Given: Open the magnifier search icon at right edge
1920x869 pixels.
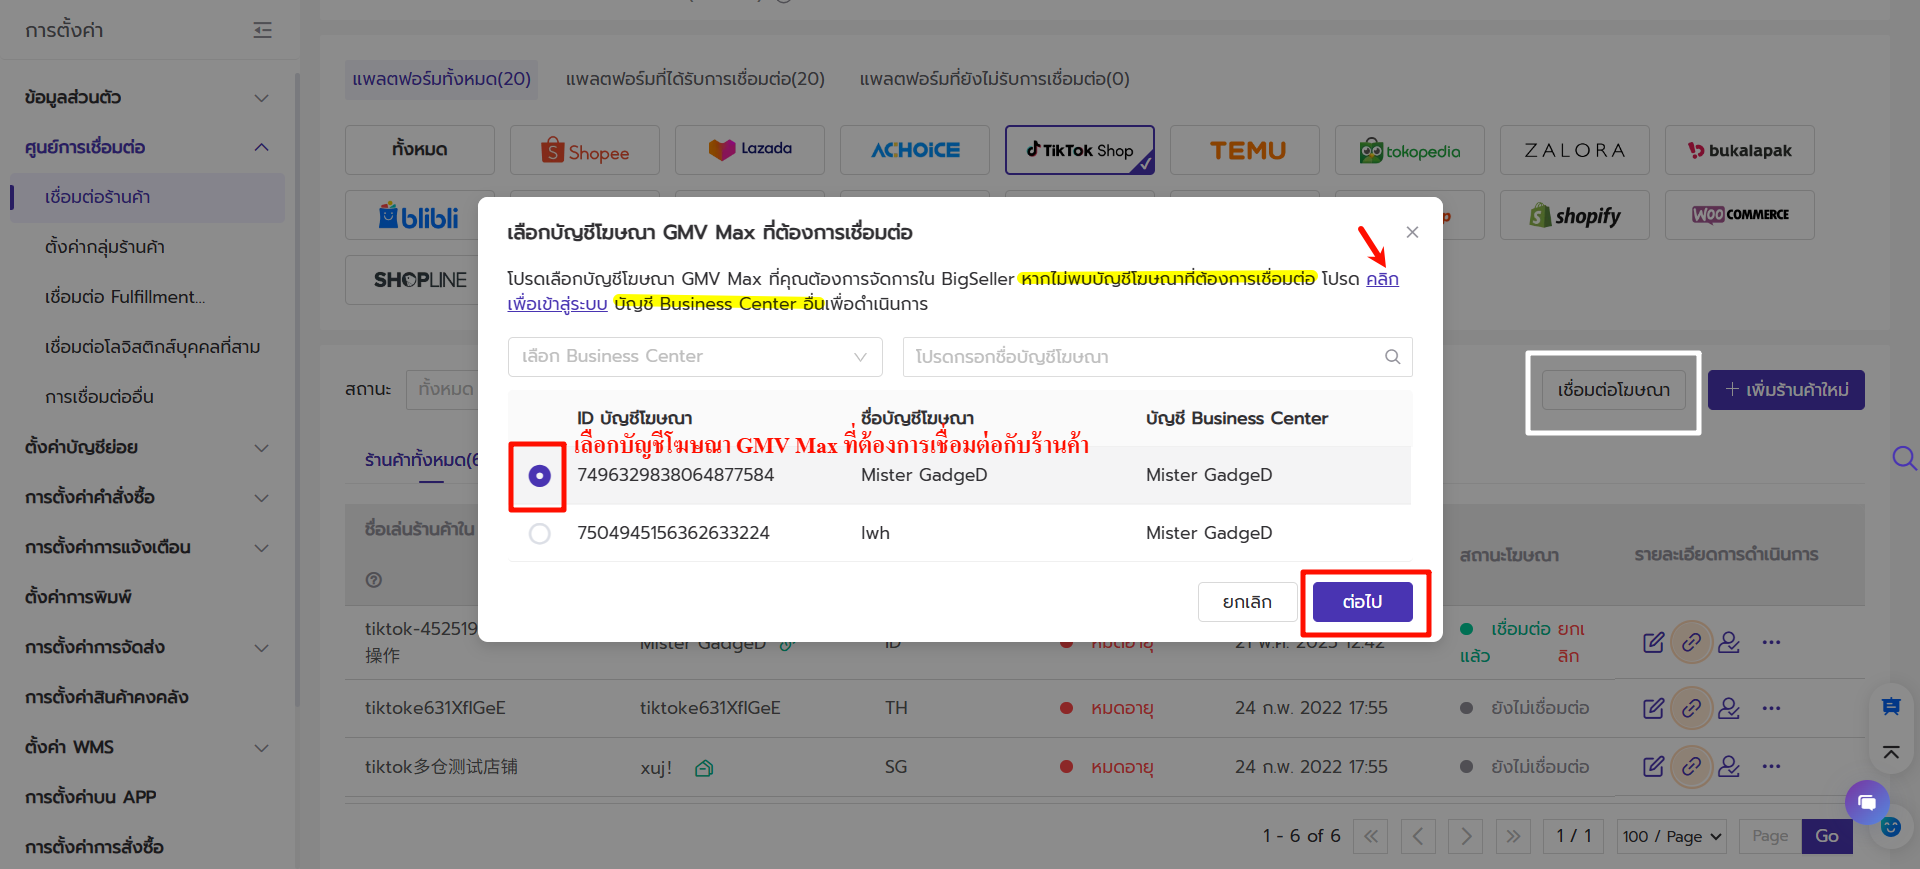Looking at the screenshot, I should click(1904, 458).
